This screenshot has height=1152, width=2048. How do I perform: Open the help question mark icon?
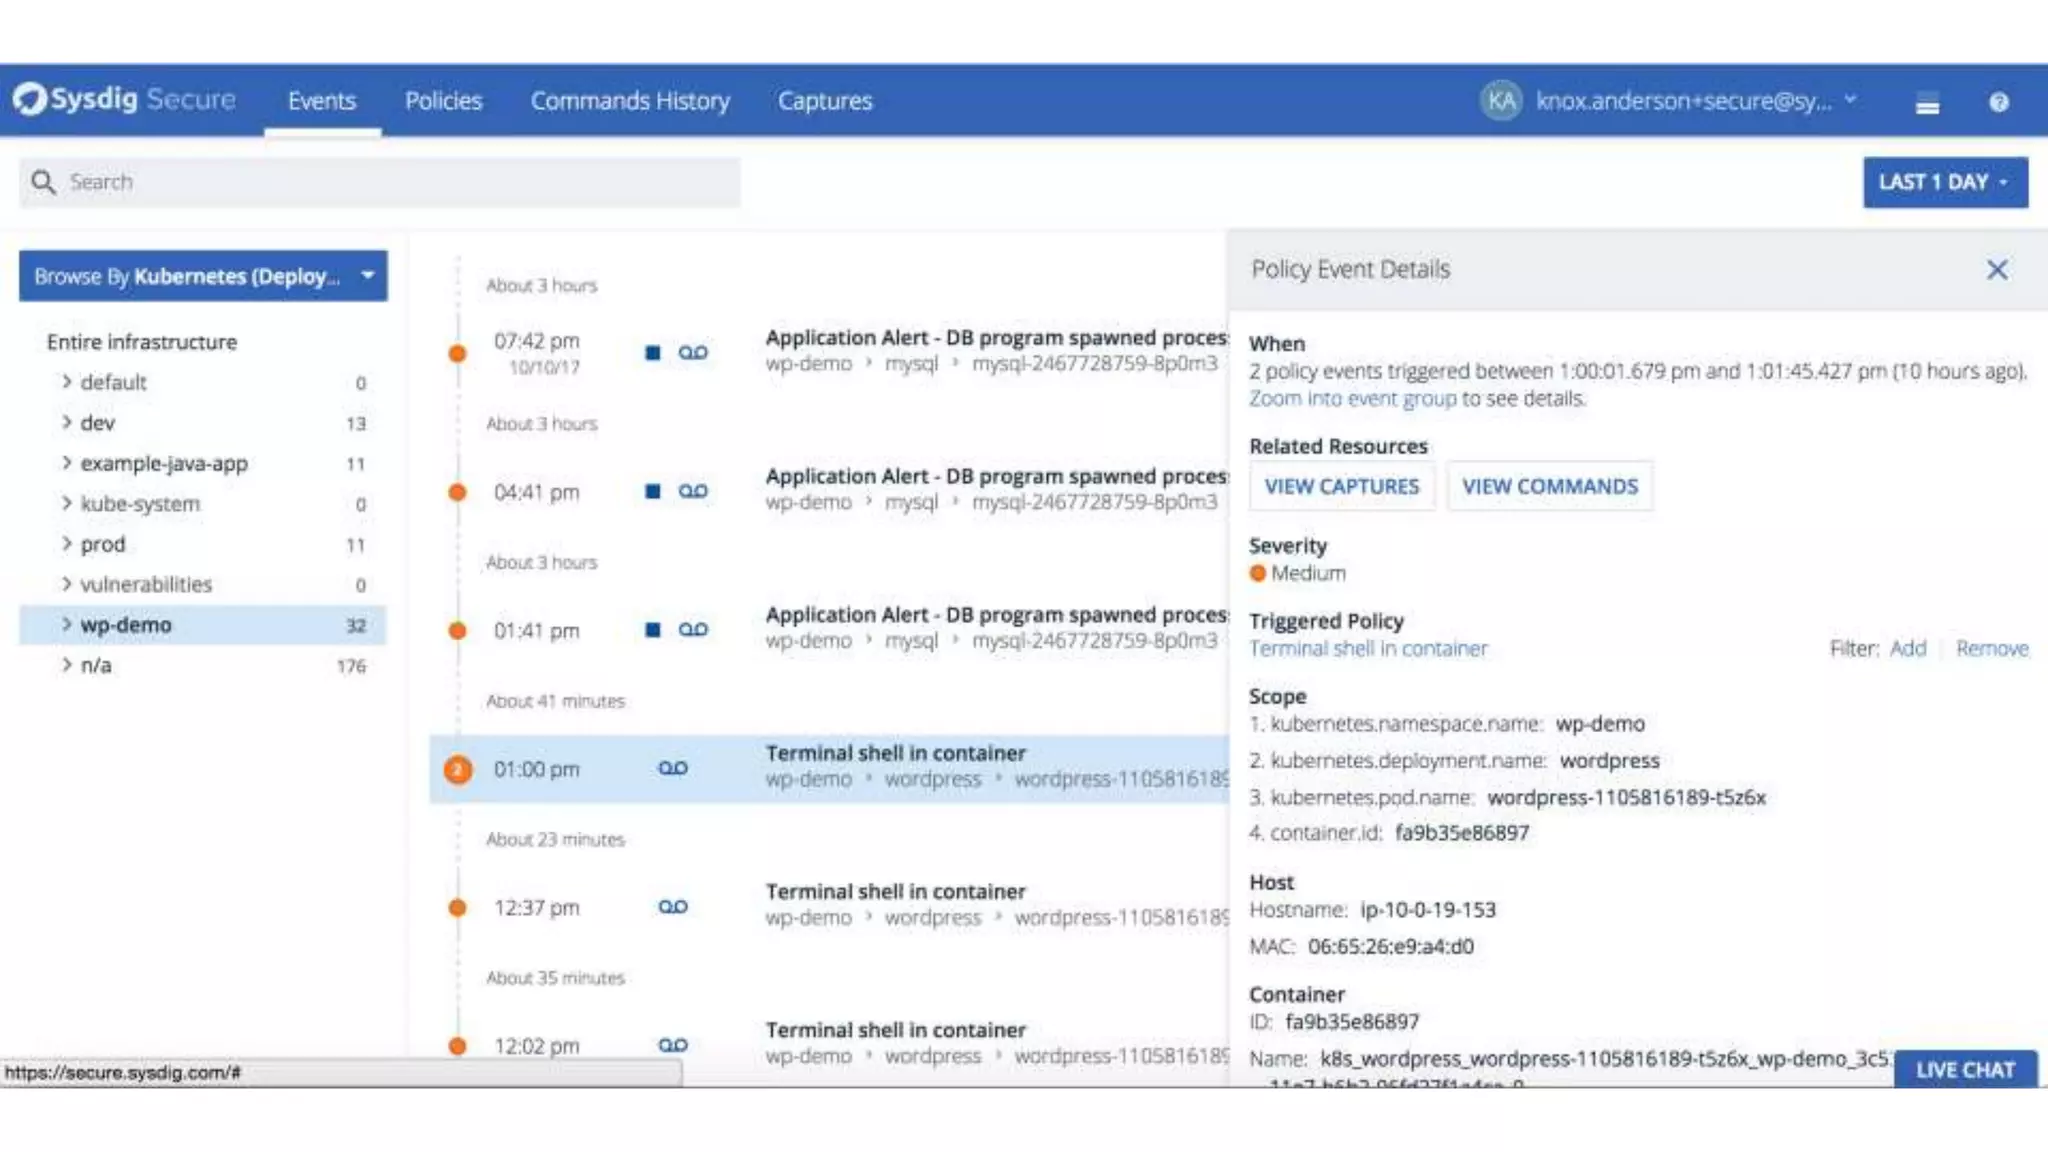(1998, 102)
